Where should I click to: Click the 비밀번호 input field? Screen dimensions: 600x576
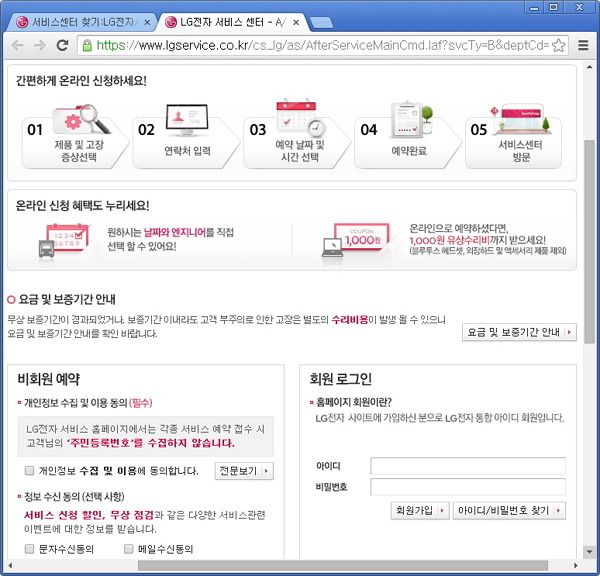pyautogui.click(x=468, y=487)
